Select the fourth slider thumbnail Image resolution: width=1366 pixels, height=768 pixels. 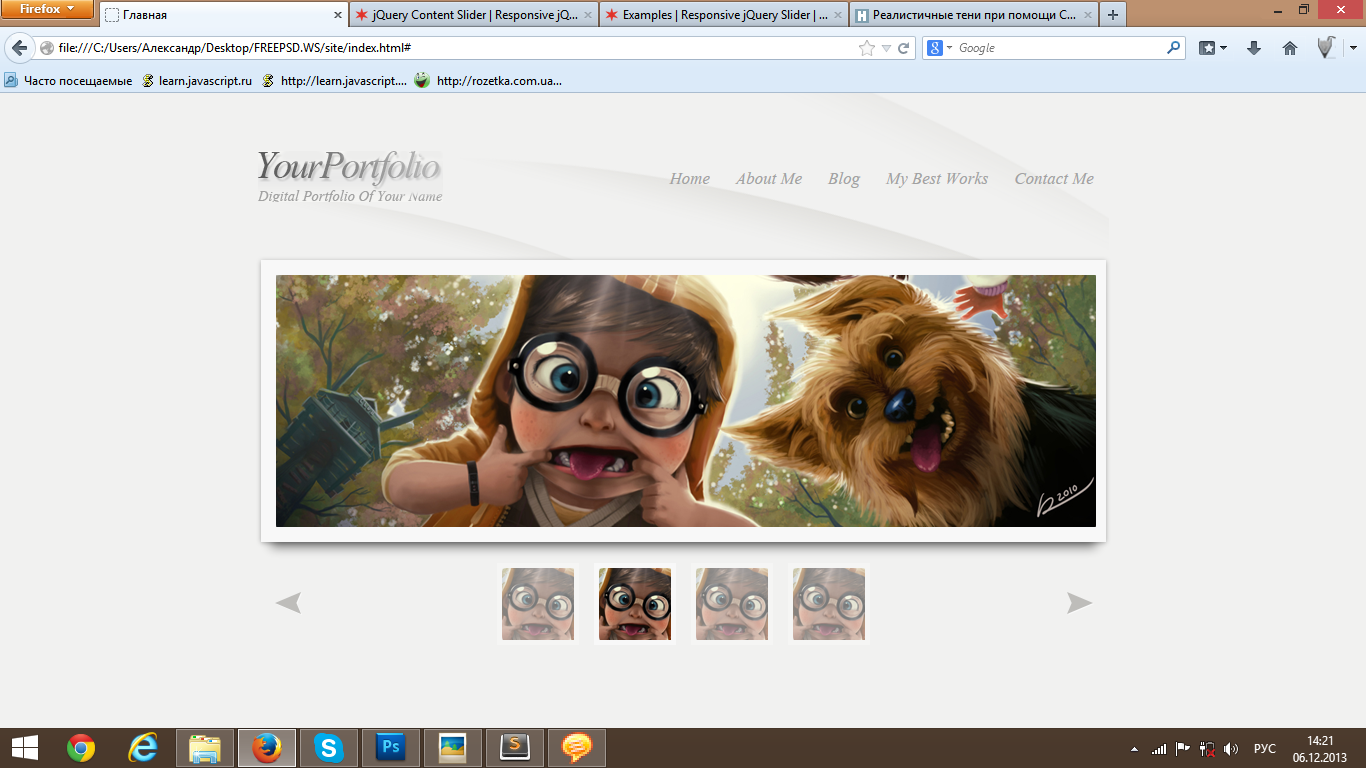tap(829, 604)
